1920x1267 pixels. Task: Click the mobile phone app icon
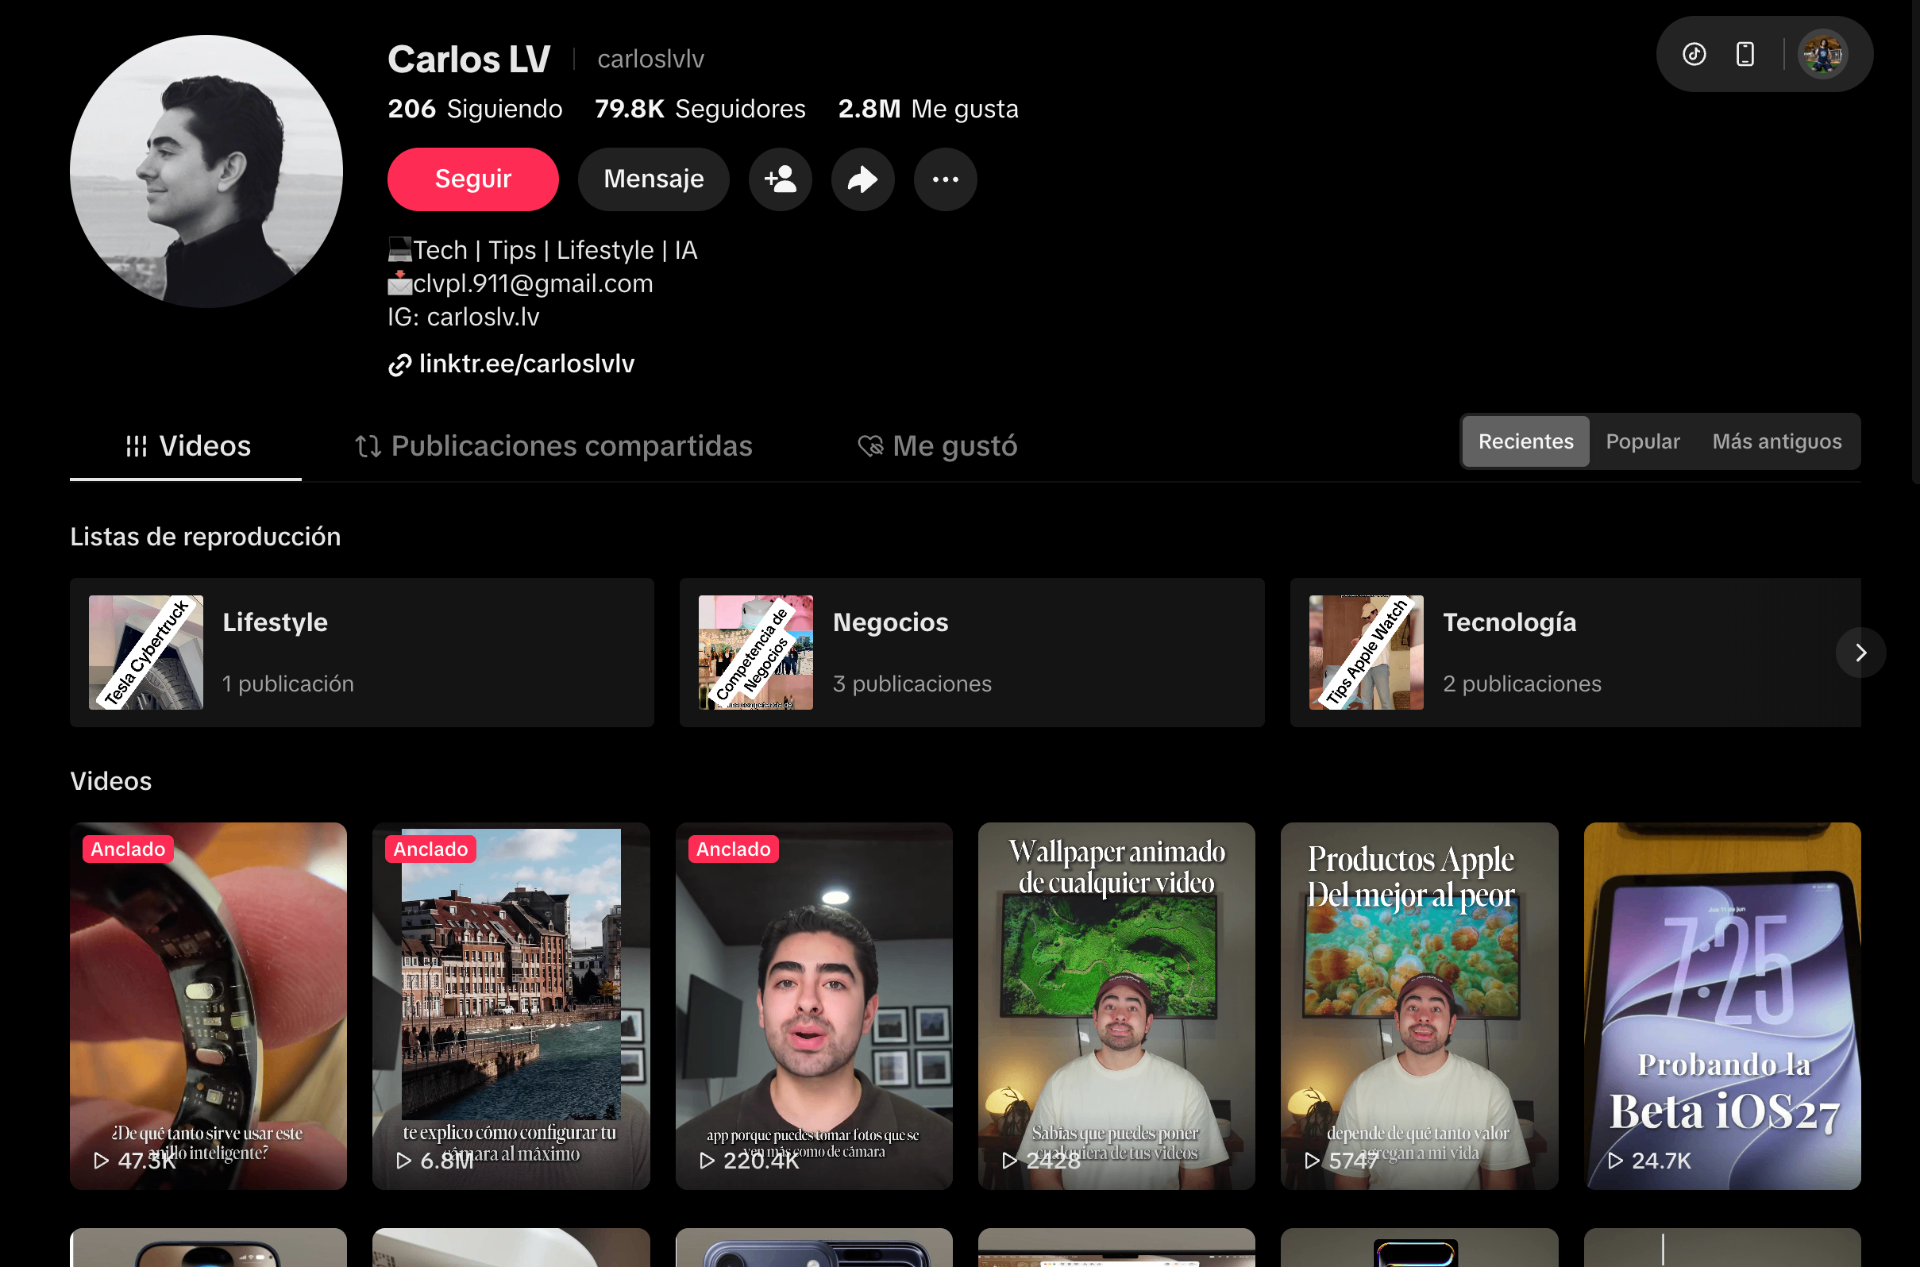click(1745, 54)
